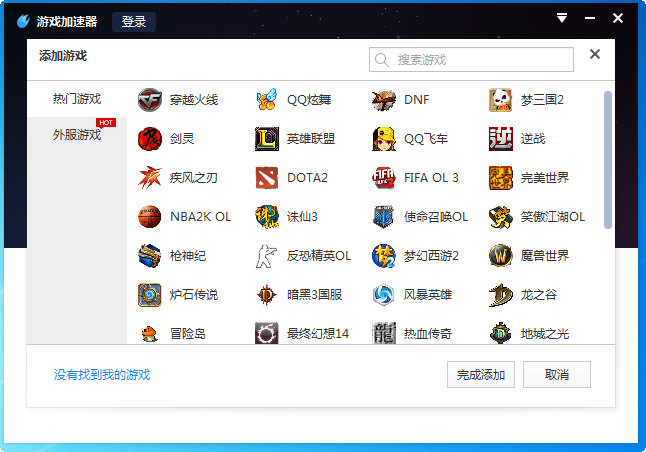This screenshot has width=646, height=452.
Task: Click the 炉石传说 label text
Action: [x=194, y=295]
